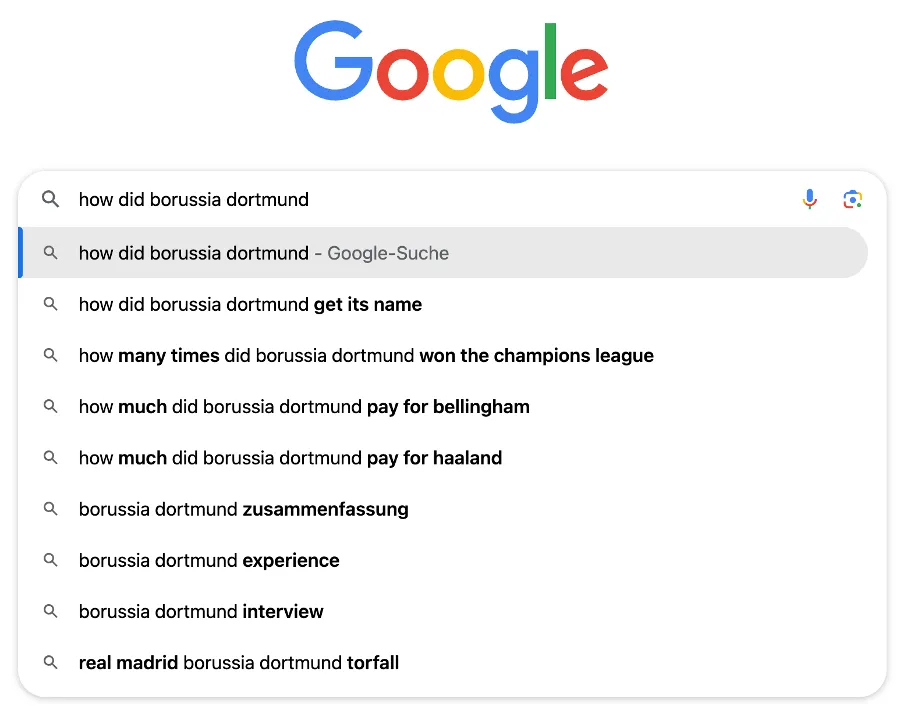
Task: Select 'borussia dortmund experience' suggestion
Action: 209,560
